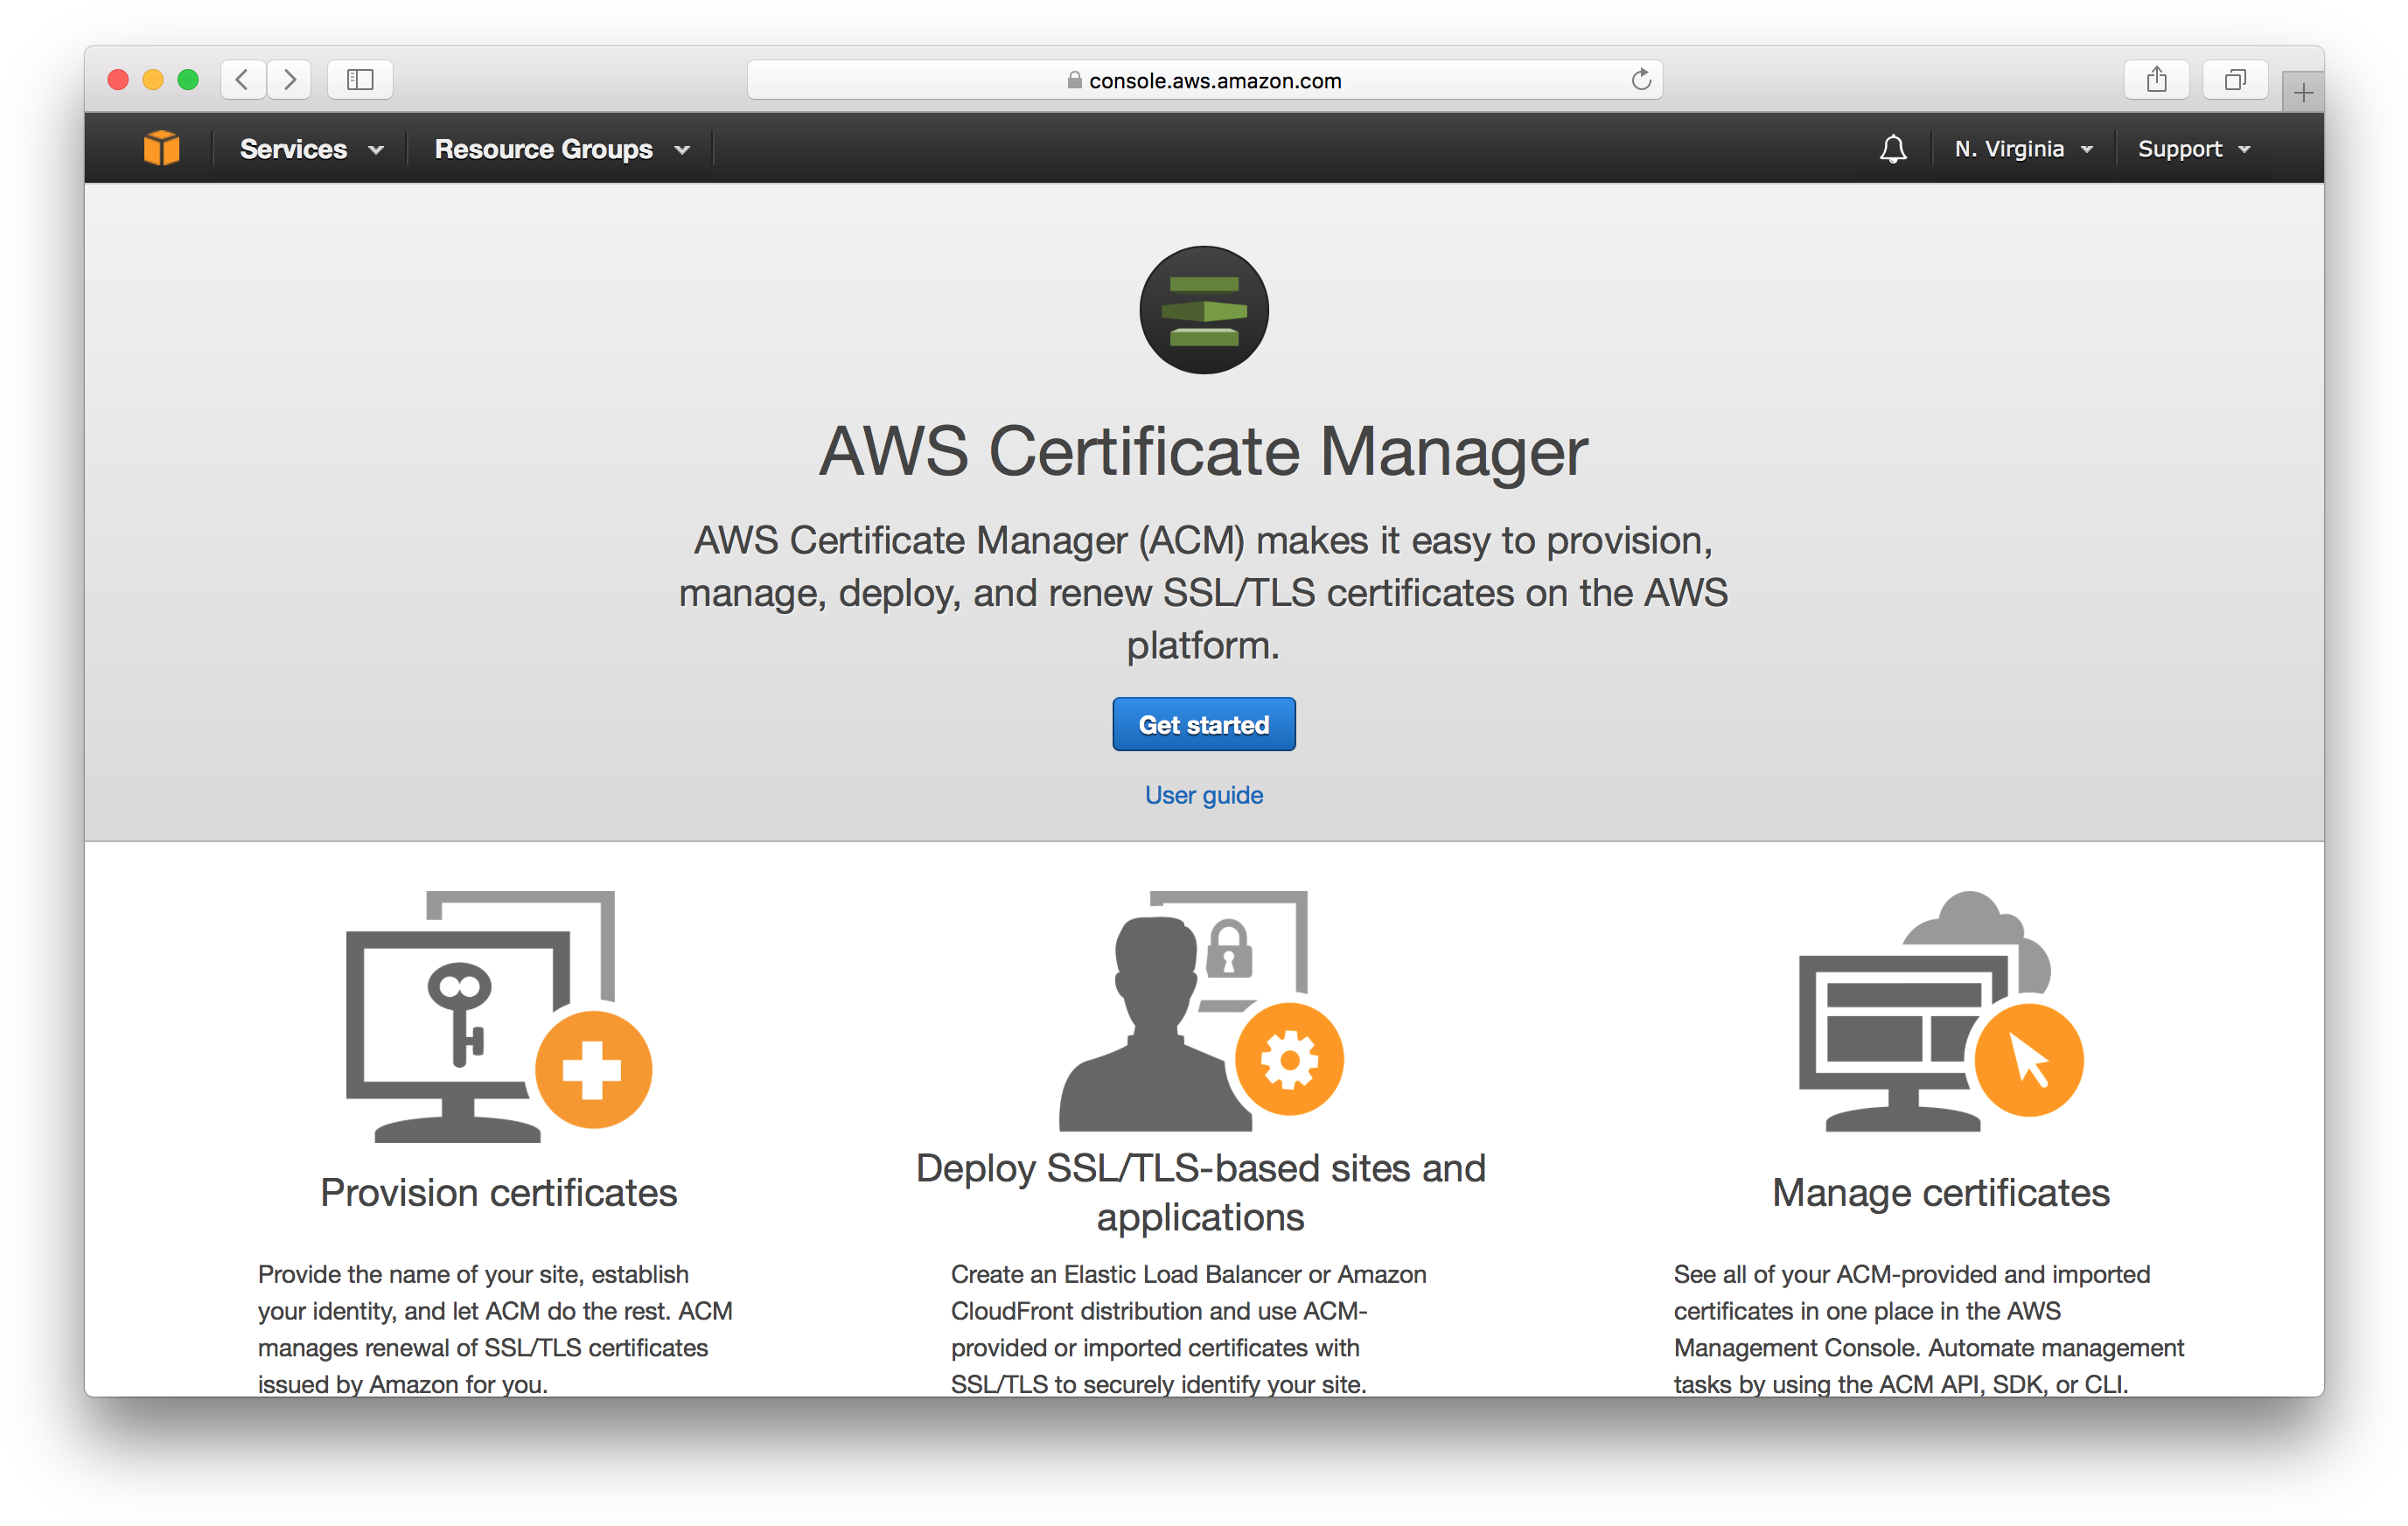Click the Manage certificates heading
2408x1526 pixels.
pos(1940,1192)
